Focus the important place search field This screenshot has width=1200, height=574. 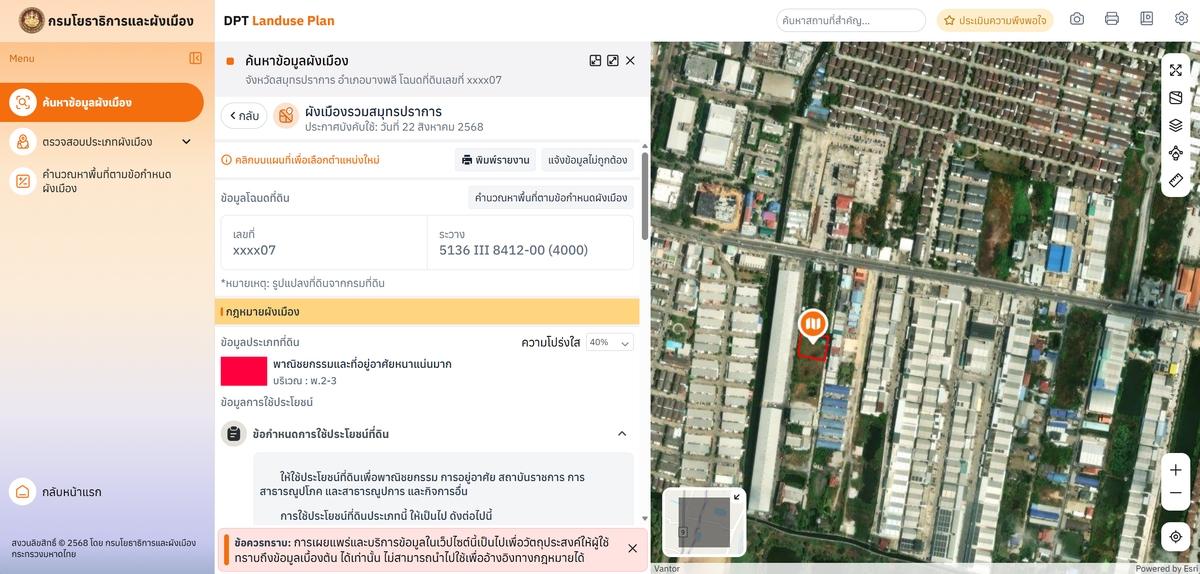851,20
